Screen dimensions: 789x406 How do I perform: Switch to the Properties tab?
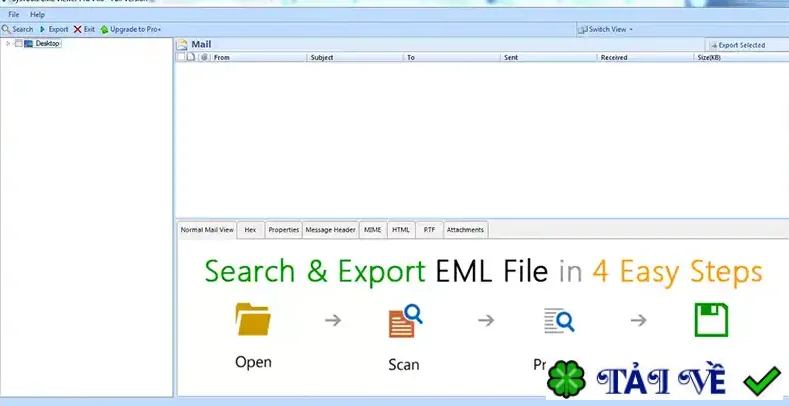click(284, 230)
